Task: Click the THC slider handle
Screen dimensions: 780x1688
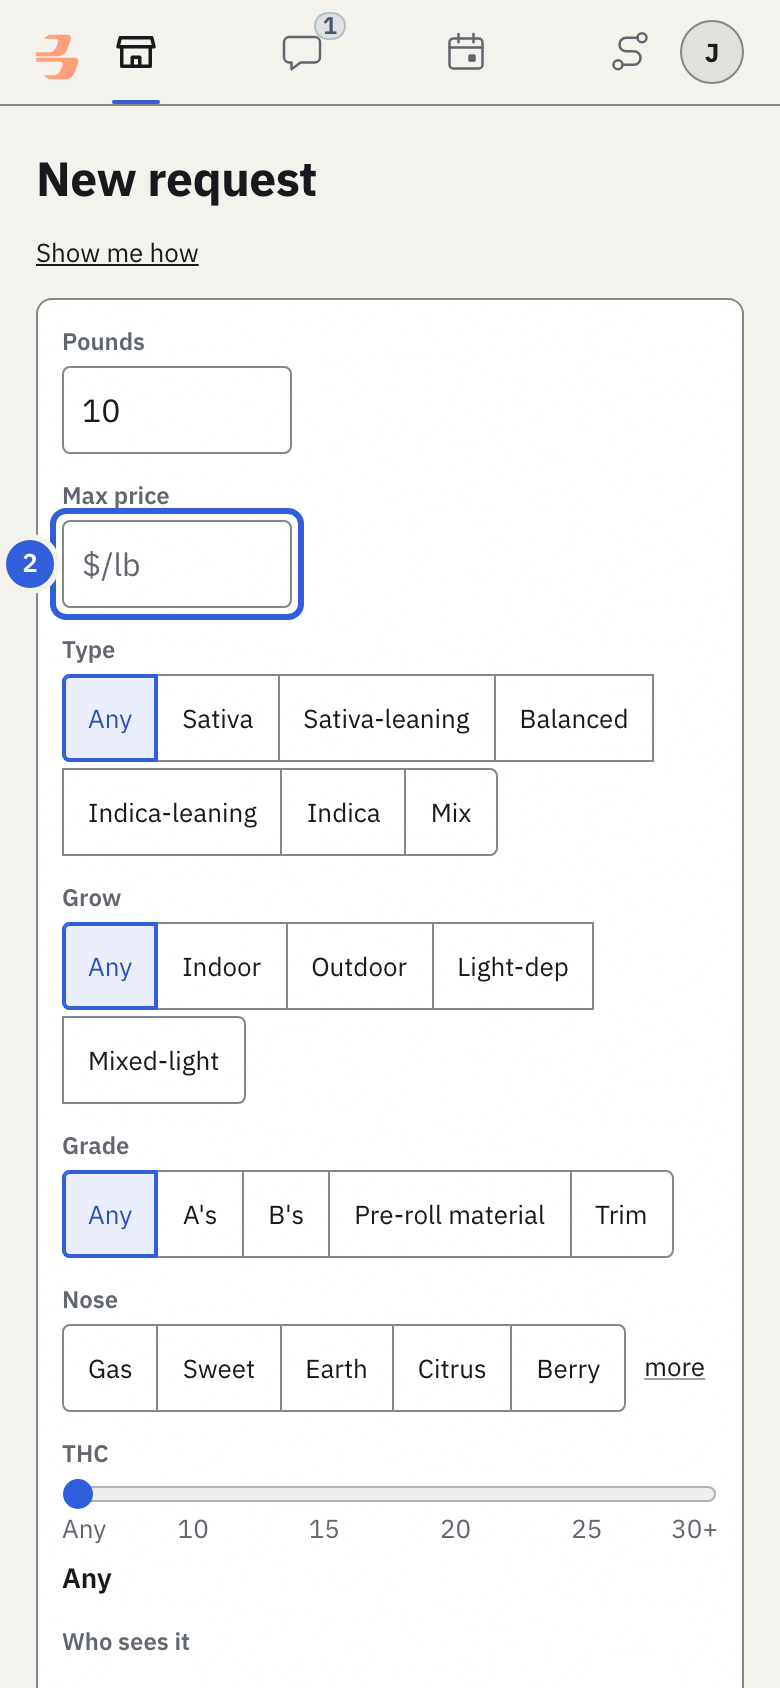Action: click(78, 1494)
